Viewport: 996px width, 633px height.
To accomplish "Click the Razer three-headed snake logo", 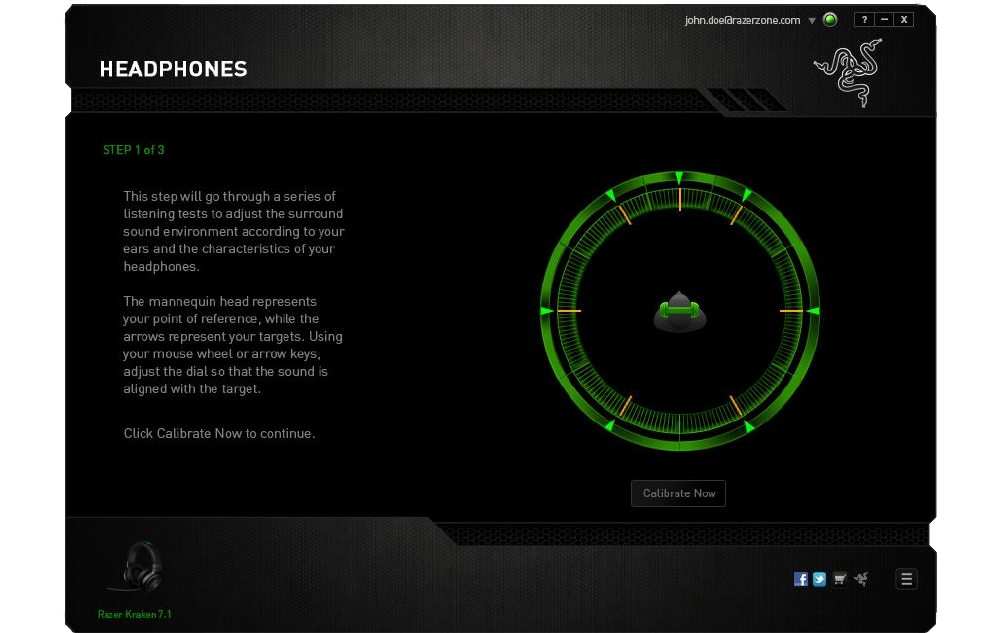I will pos(849,72).
